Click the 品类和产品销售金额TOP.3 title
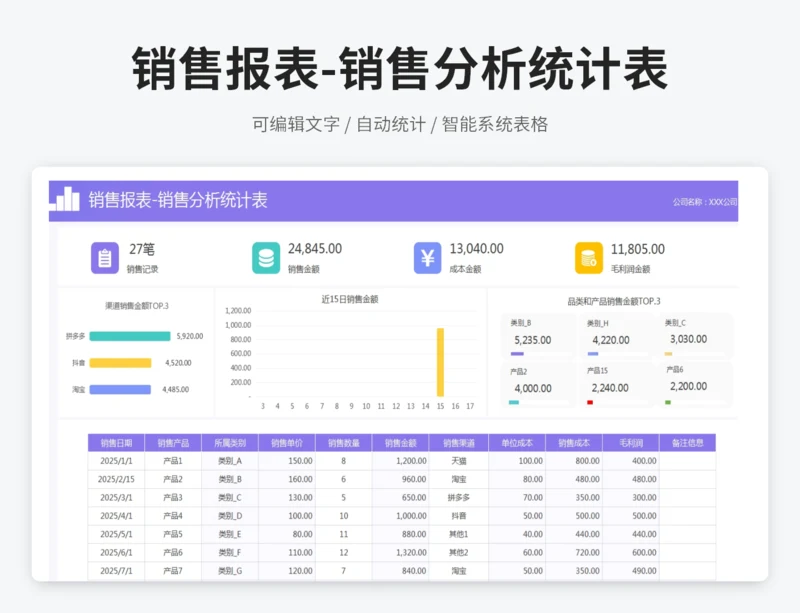Screen dimensions: 800x613 coord(614,301)
